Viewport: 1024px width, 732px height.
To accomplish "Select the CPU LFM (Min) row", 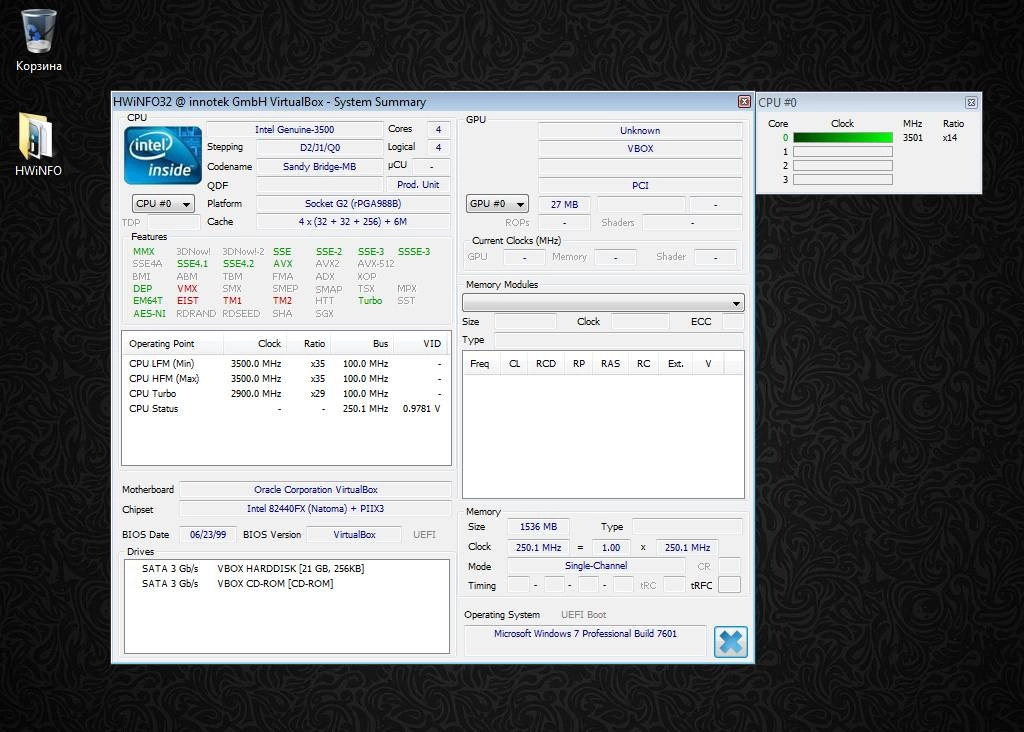I will (x=285, y=364).
